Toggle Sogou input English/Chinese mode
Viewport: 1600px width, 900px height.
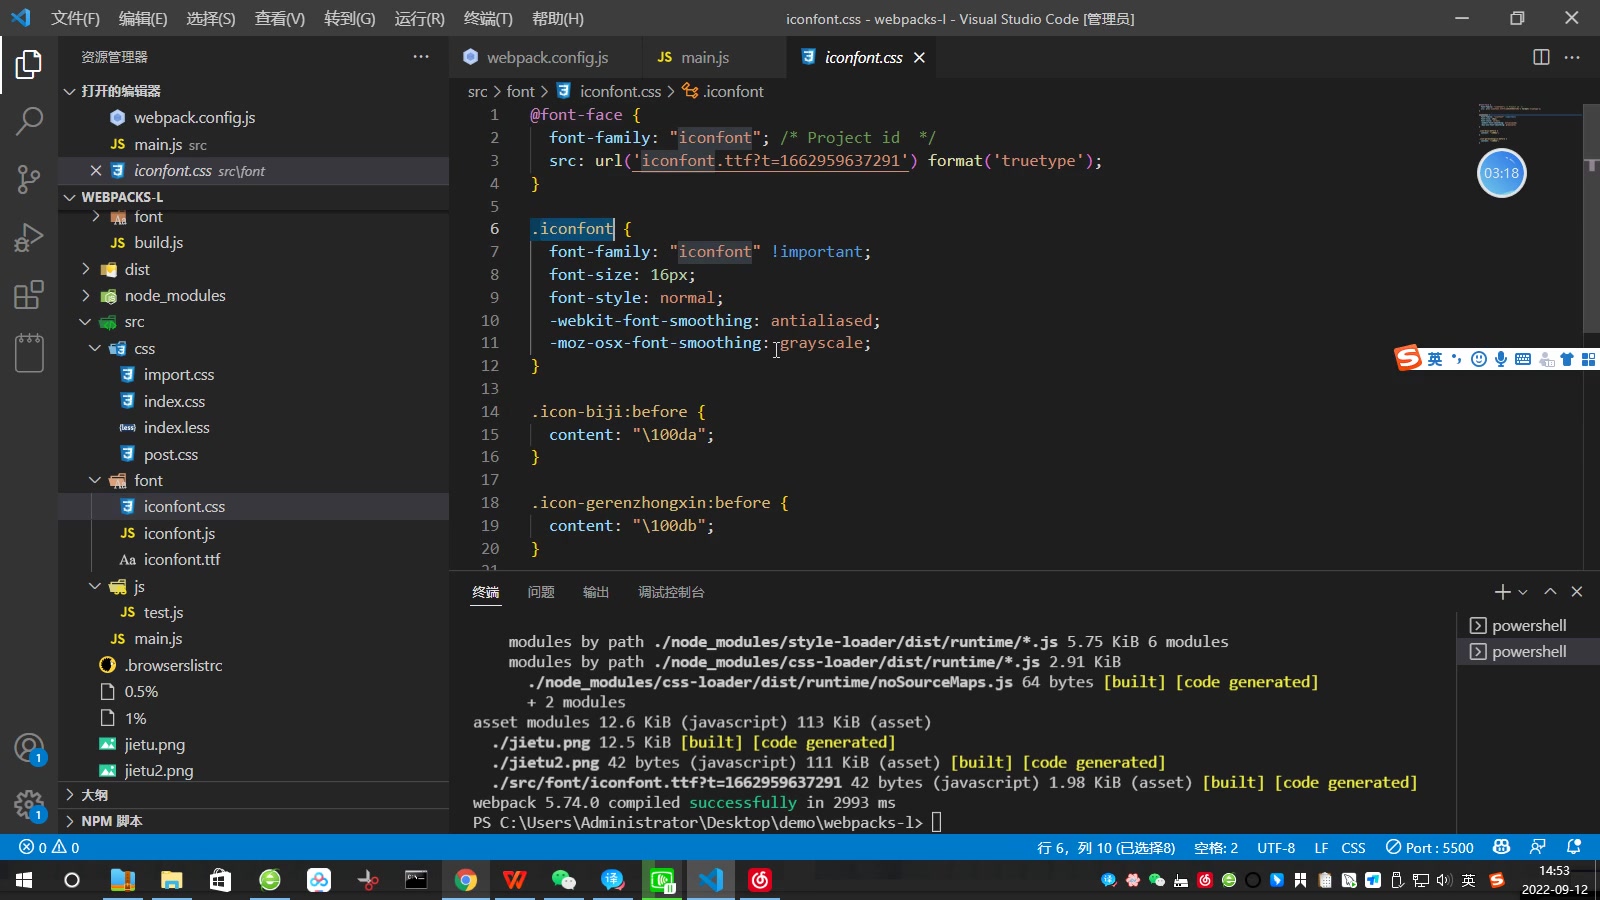click(x=1435, y=359)
